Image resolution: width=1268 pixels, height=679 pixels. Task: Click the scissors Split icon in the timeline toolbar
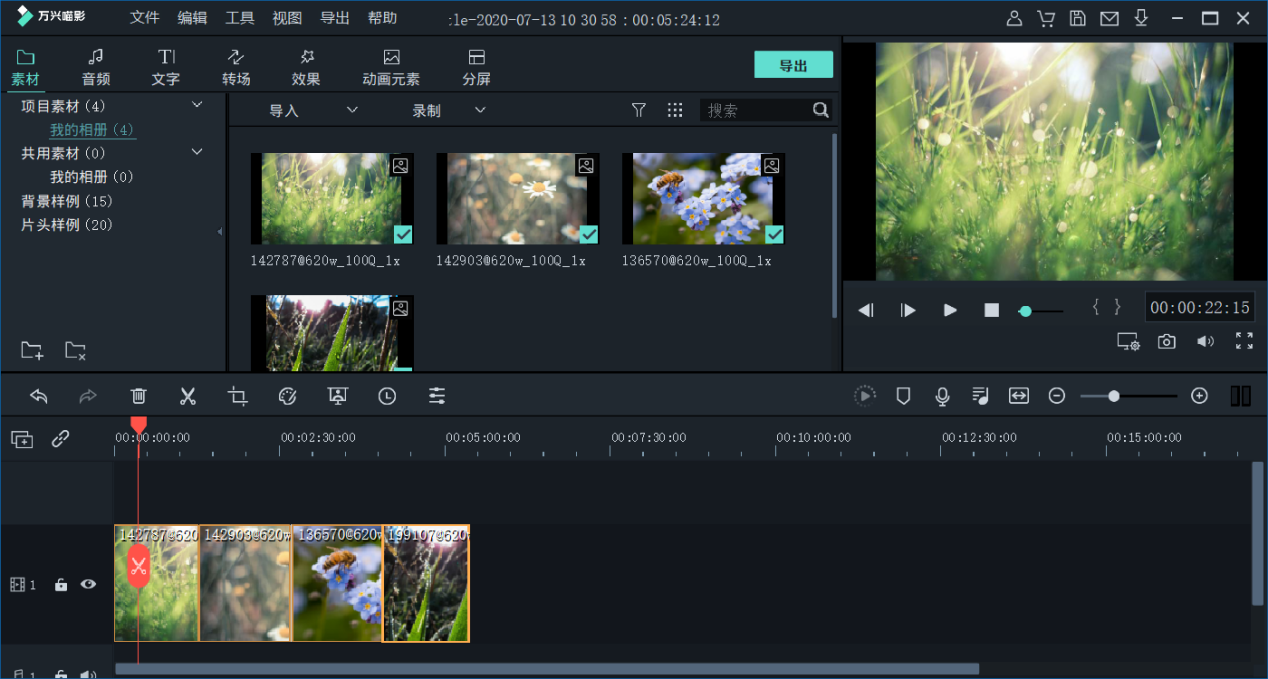pyautogui.click(x=188, y=396)
